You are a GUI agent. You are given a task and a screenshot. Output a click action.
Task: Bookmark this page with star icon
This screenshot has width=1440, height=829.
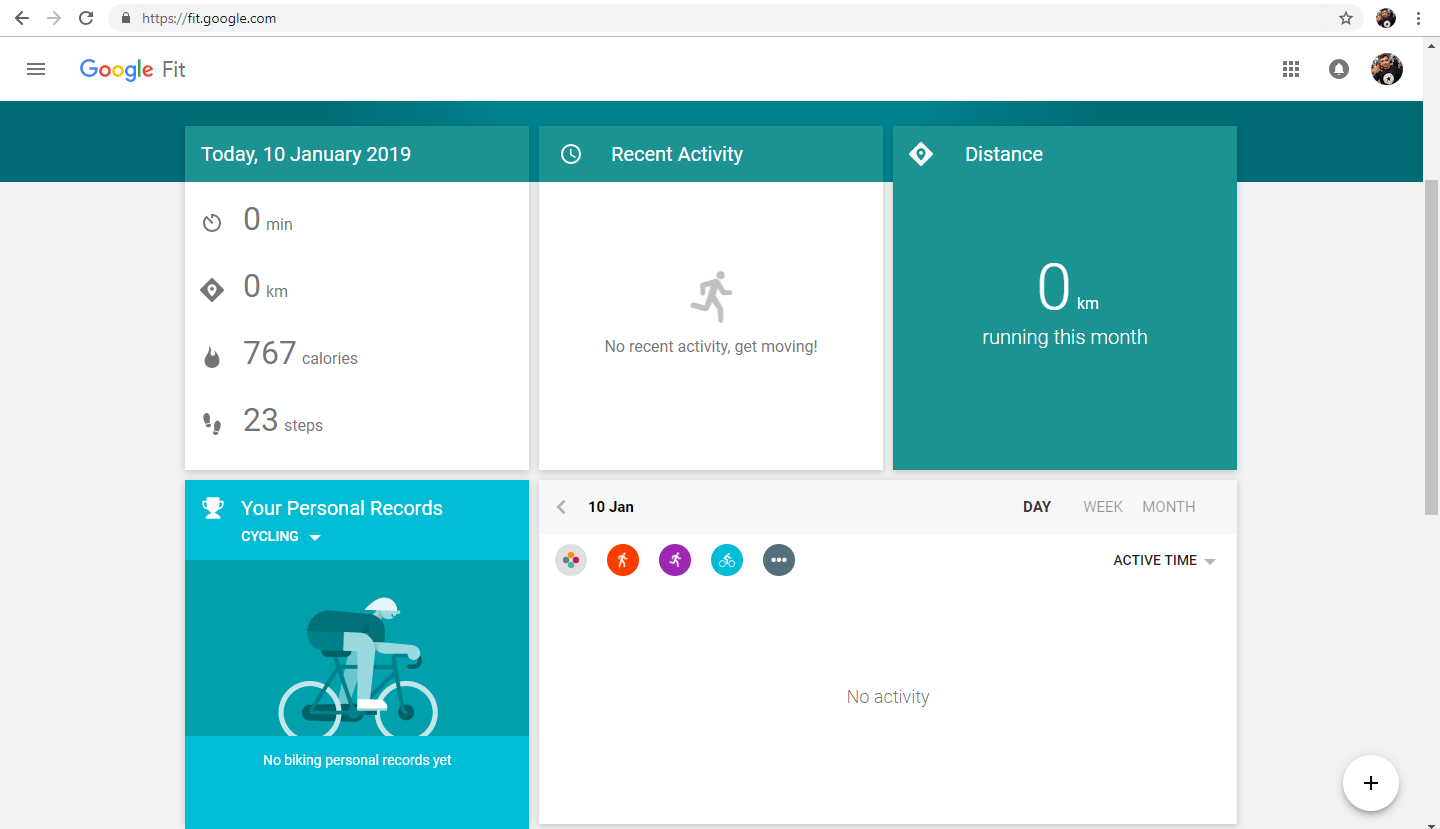click(x=1346, y=18)
